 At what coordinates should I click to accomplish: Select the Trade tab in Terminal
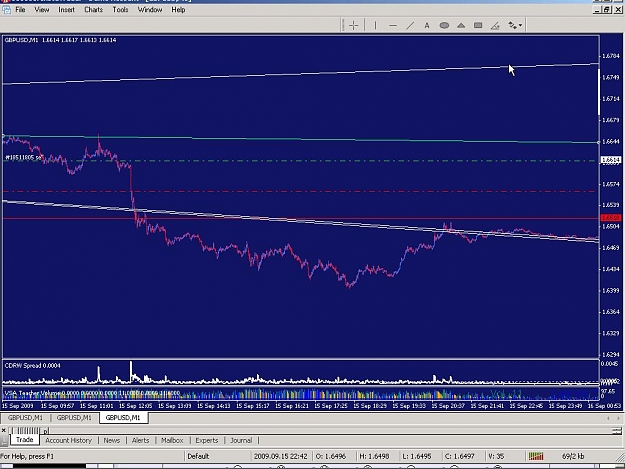pos(24,440)
